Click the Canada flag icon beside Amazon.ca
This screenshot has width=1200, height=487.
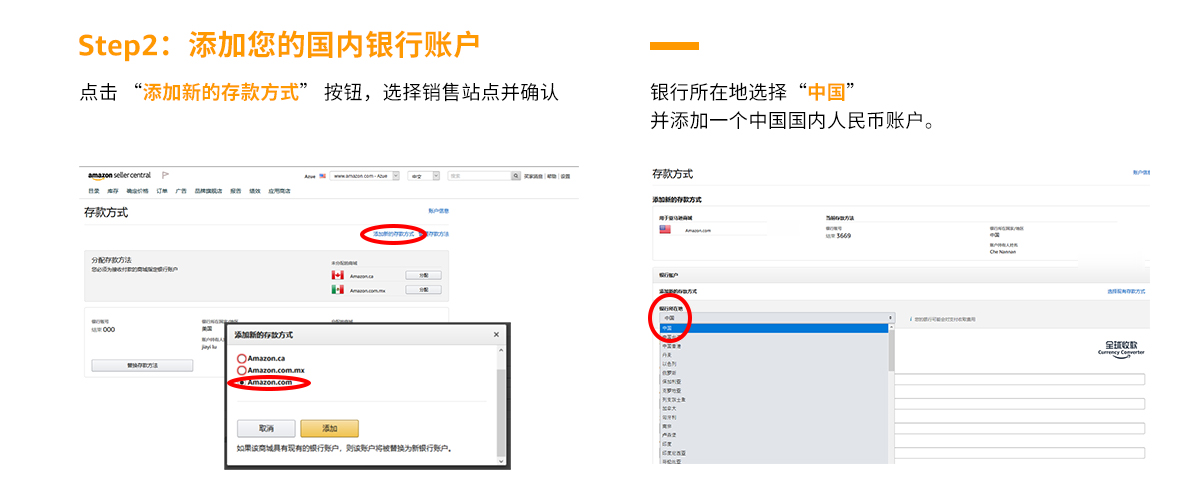click(338, 275)
